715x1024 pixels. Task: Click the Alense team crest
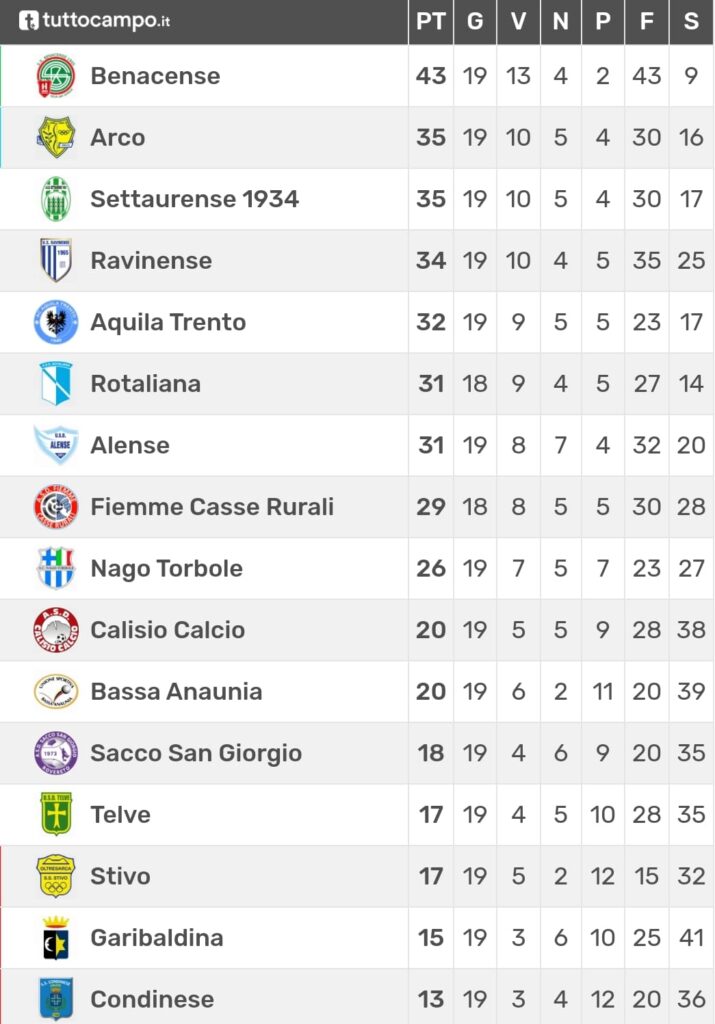coord(56,445)
